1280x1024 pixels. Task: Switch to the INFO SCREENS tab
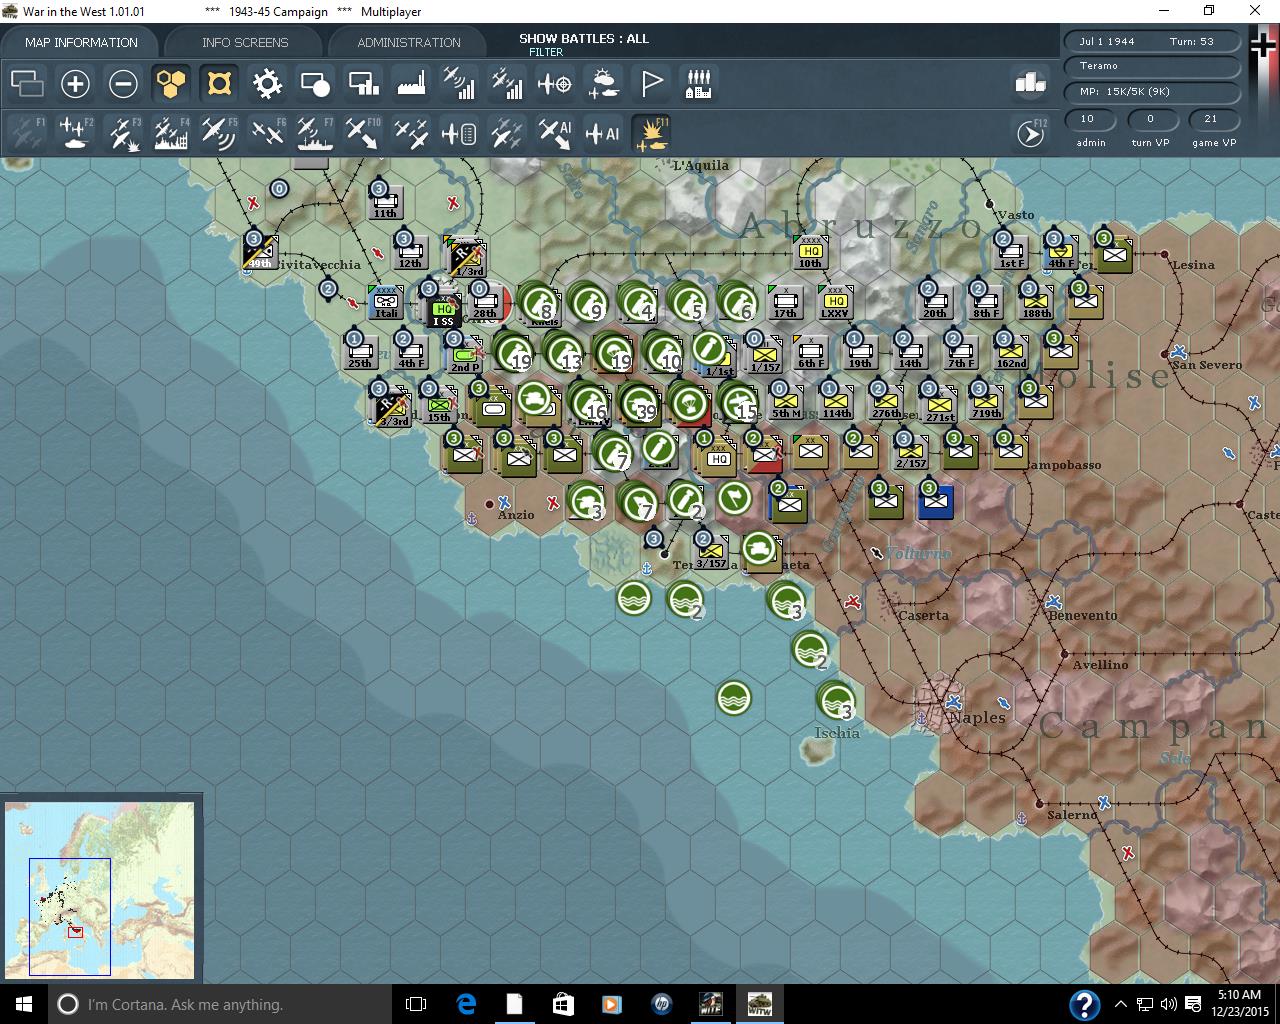click(245, 42)
